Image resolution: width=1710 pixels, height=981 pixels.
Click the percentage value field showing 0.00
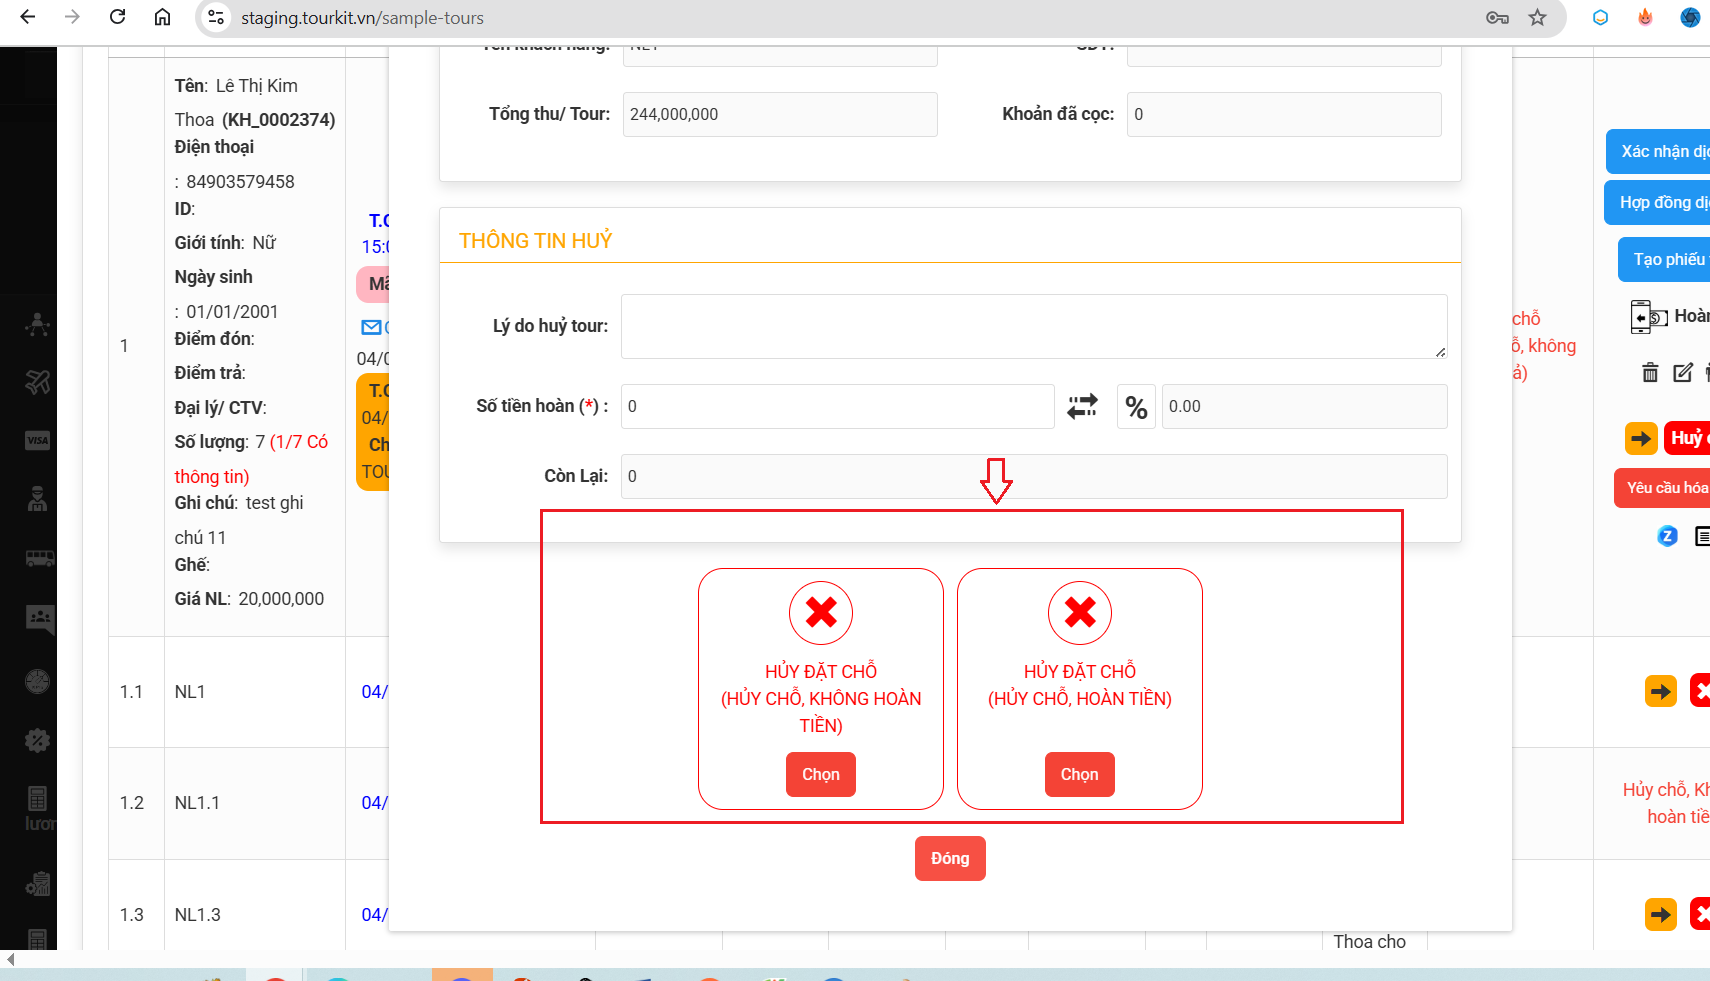point(1303,407)
